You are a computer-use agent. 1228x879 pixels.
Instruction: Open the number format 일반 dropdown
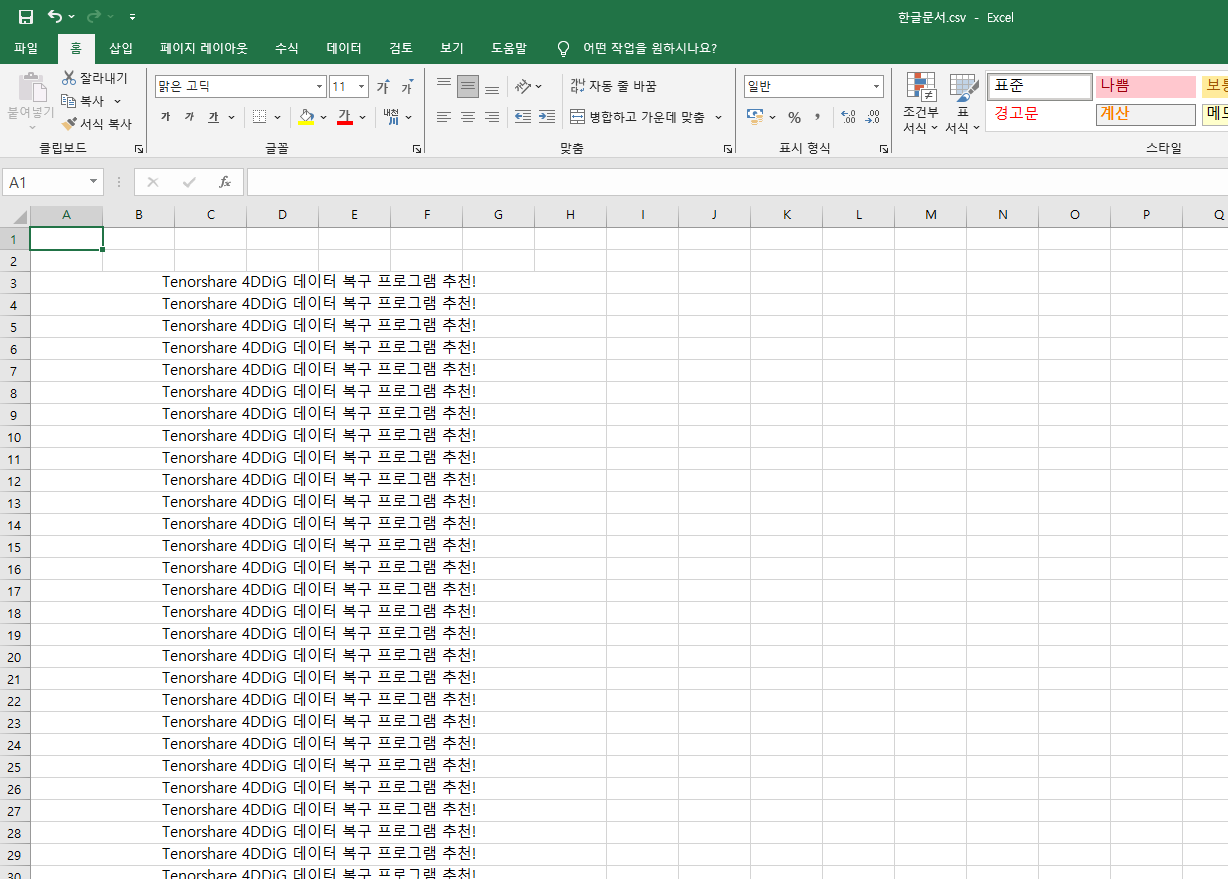coord(877,87)
